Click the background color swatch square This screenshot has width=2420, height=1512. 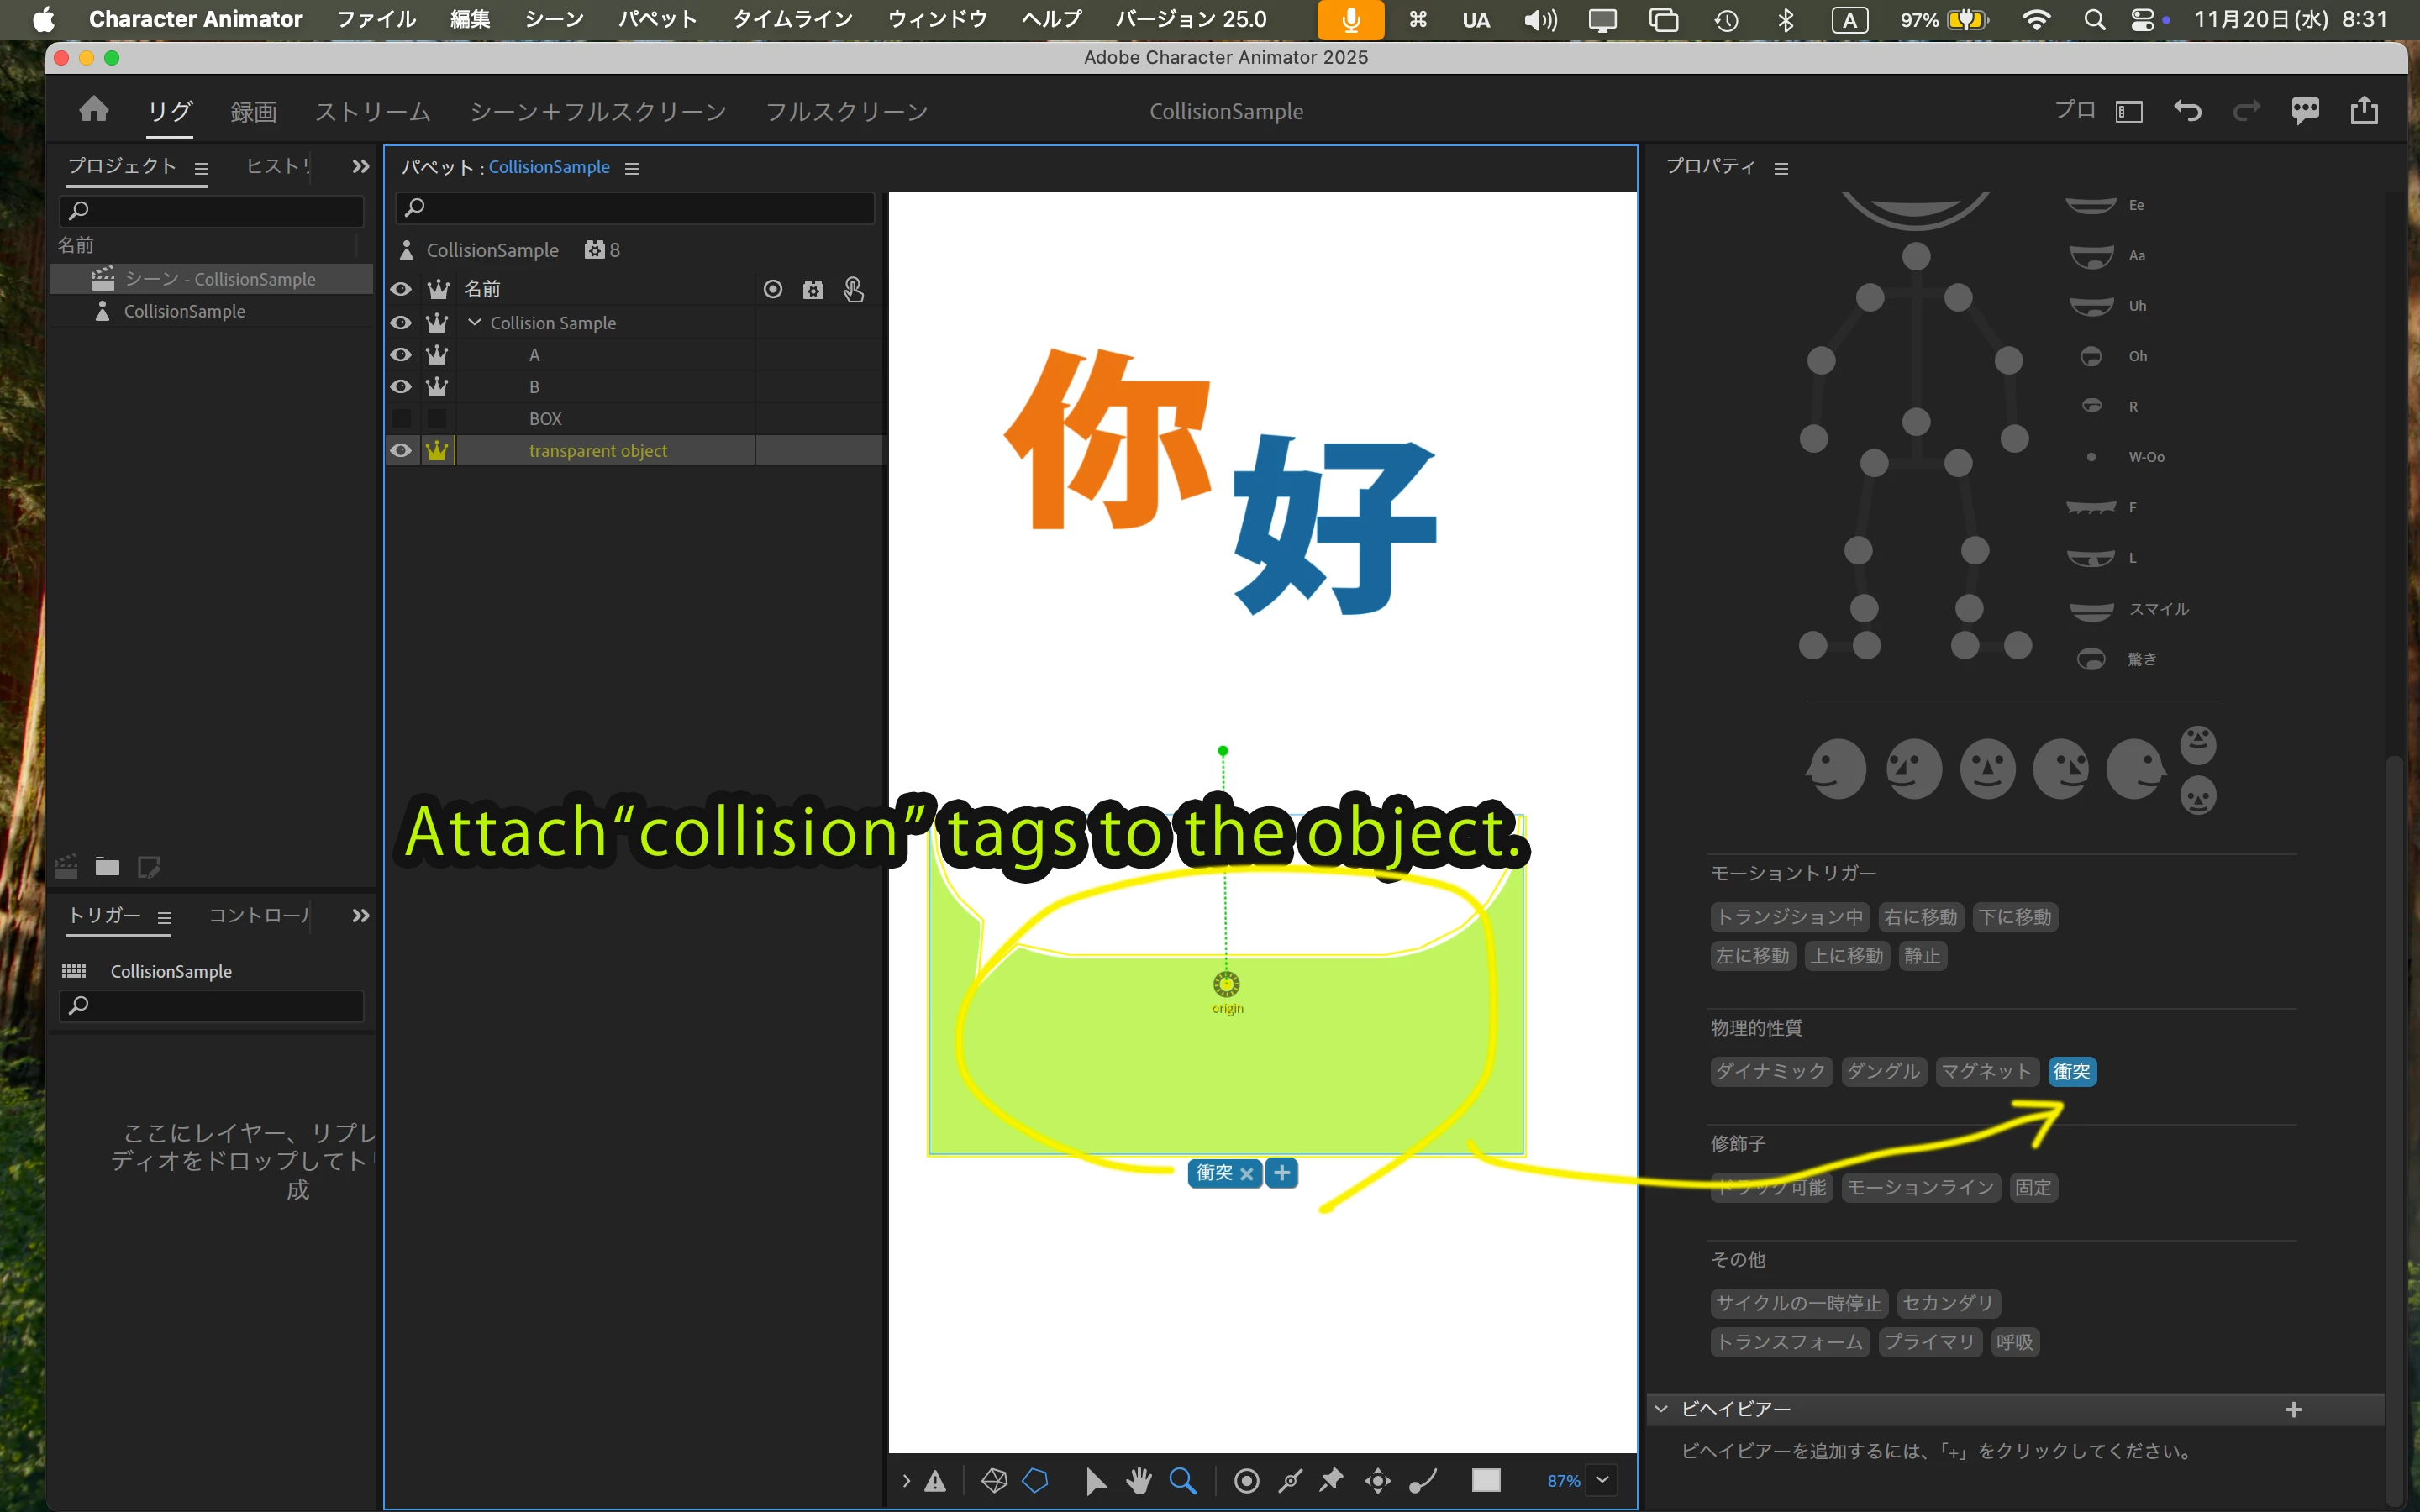(1486, 1480)
